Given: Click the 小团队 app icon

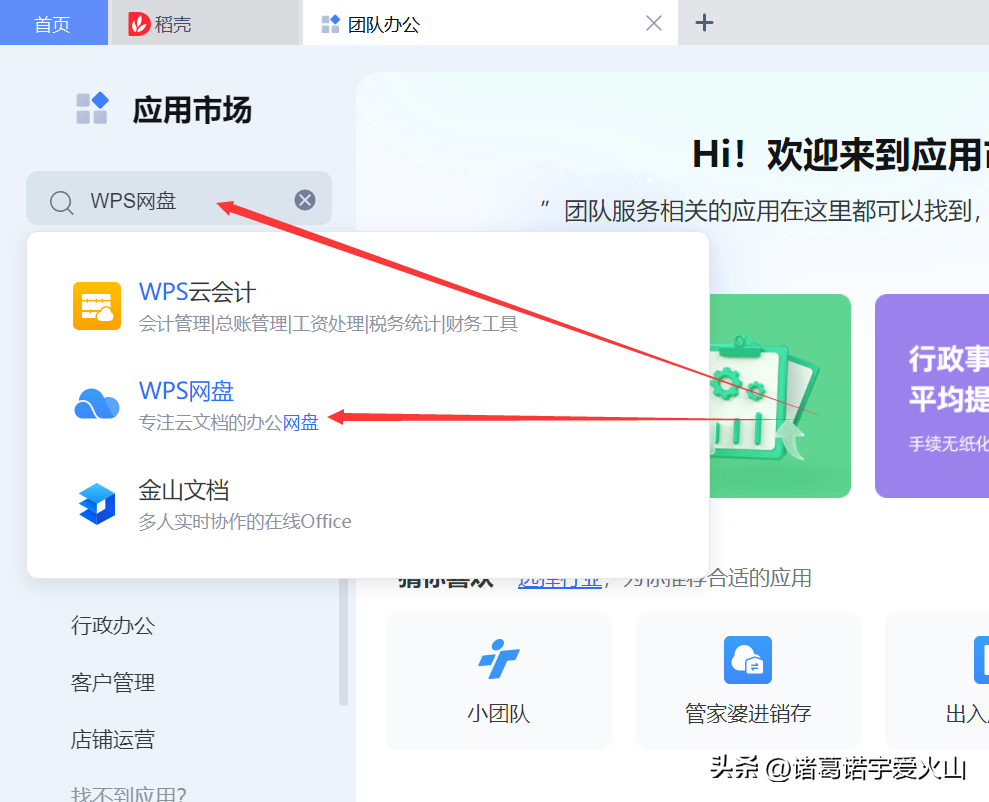Looking at the screenshot, I should pos(499,660).
